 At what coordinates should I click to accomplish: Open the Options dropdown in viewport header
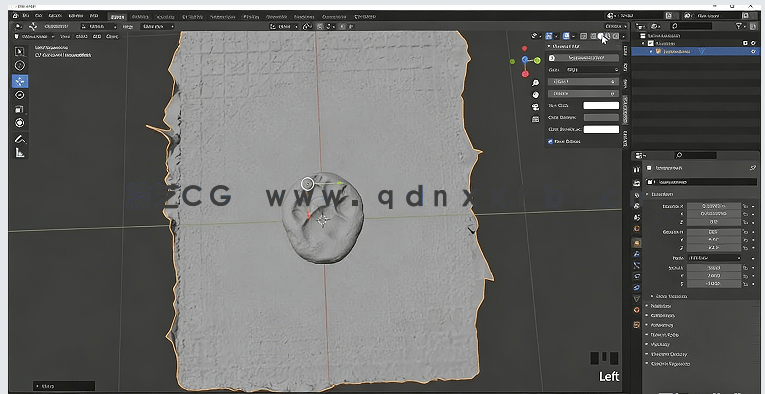(x=616, y=26)
